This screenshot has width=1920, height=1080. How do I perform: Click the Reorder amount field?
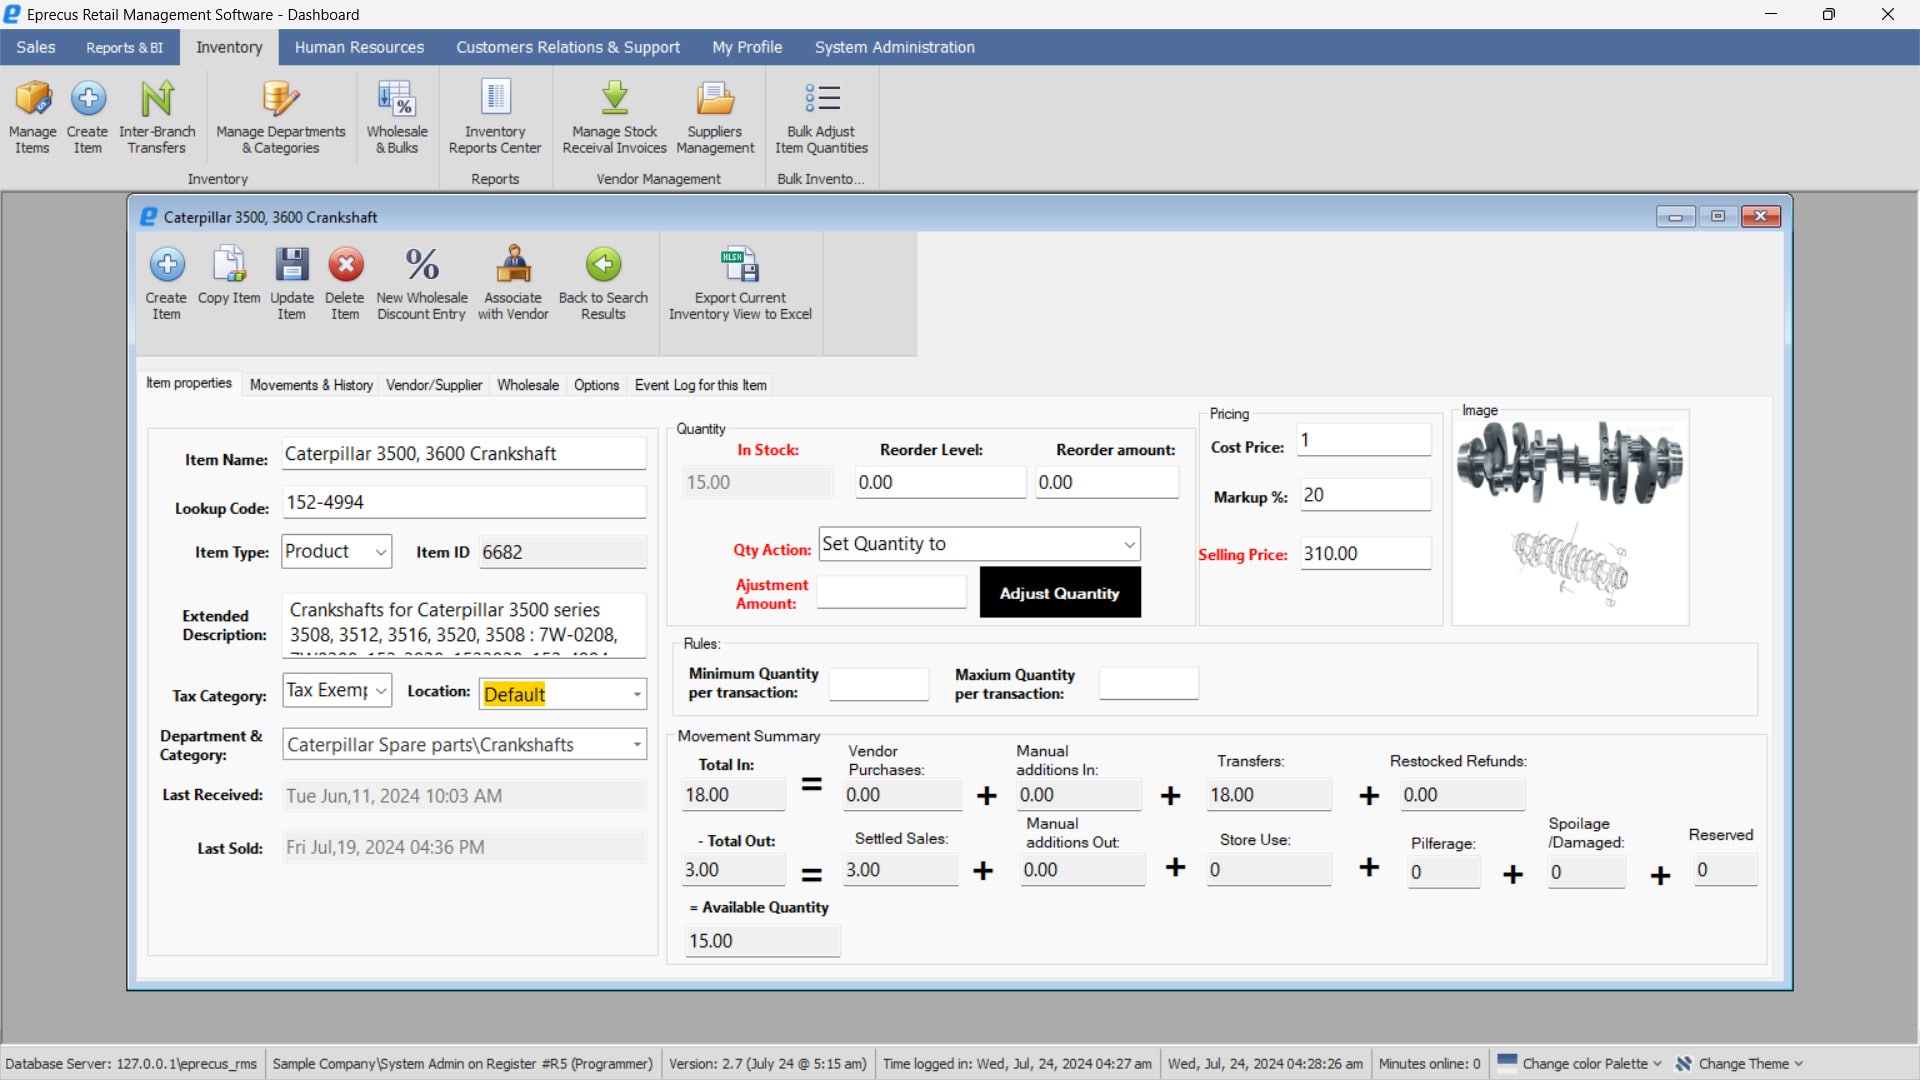click(x=1107, y=482)
